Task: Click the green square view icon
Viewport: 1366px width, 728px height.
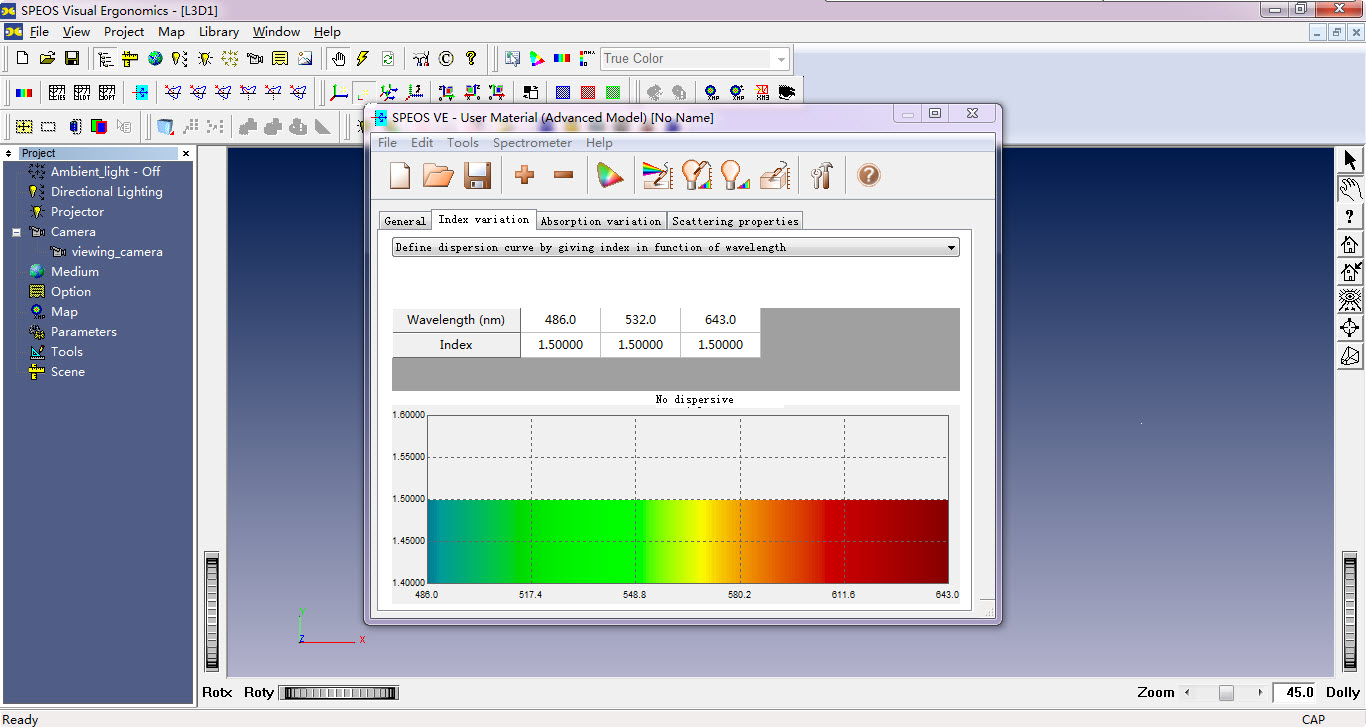Action: pos(613,93)
